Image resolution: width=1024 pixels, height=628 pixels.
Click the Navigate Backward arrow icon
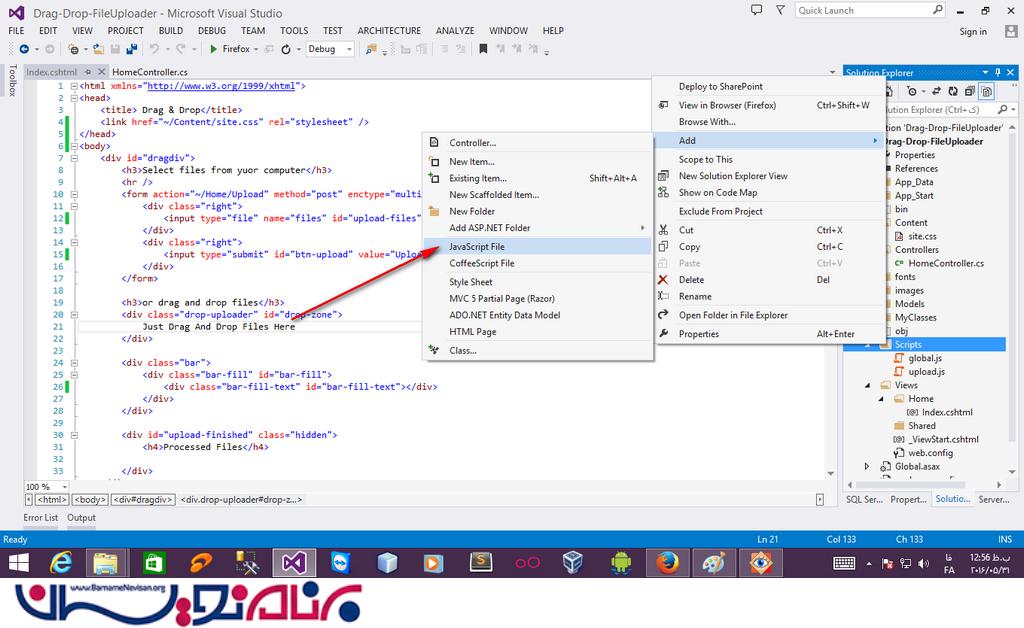click(x=22, y=49)
